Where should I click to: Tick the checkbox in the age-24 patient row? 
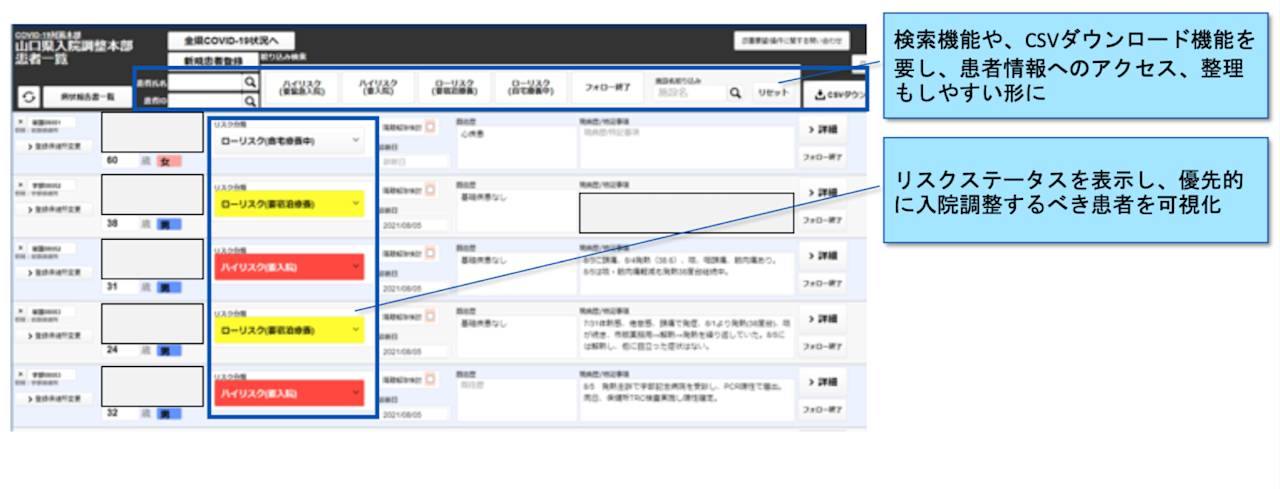pos(431,316)
